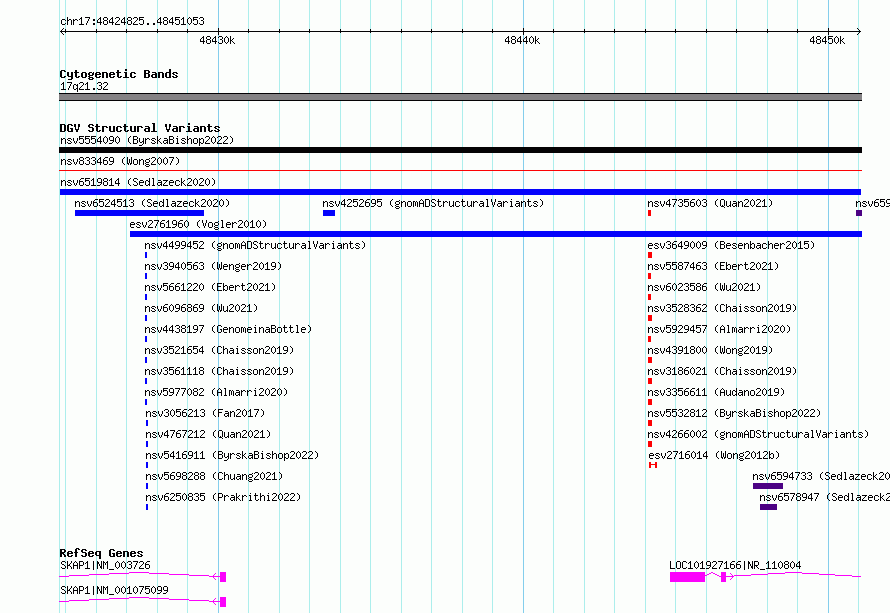890x613 pixels.
Task: Click the Cytogenetic Bands track title
Action: [x=119, y=74]
